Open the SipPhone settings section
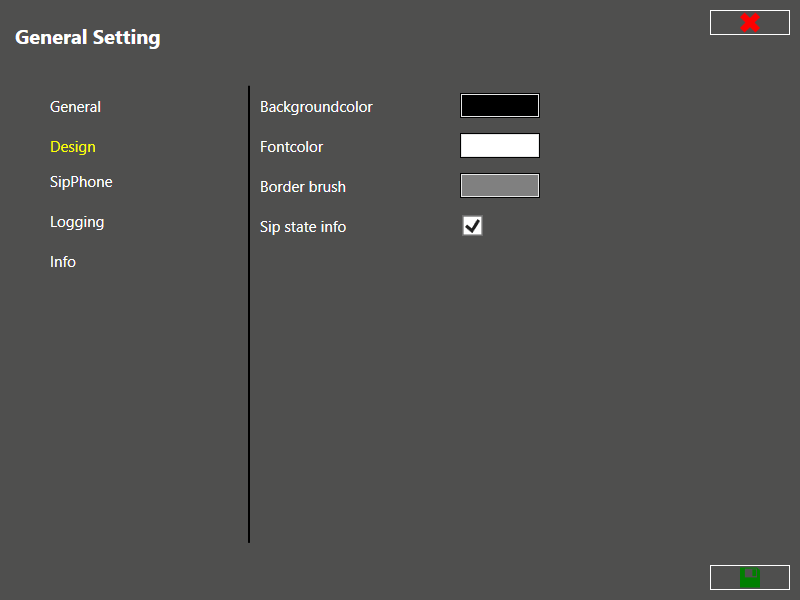 click(x=81, y=182)
